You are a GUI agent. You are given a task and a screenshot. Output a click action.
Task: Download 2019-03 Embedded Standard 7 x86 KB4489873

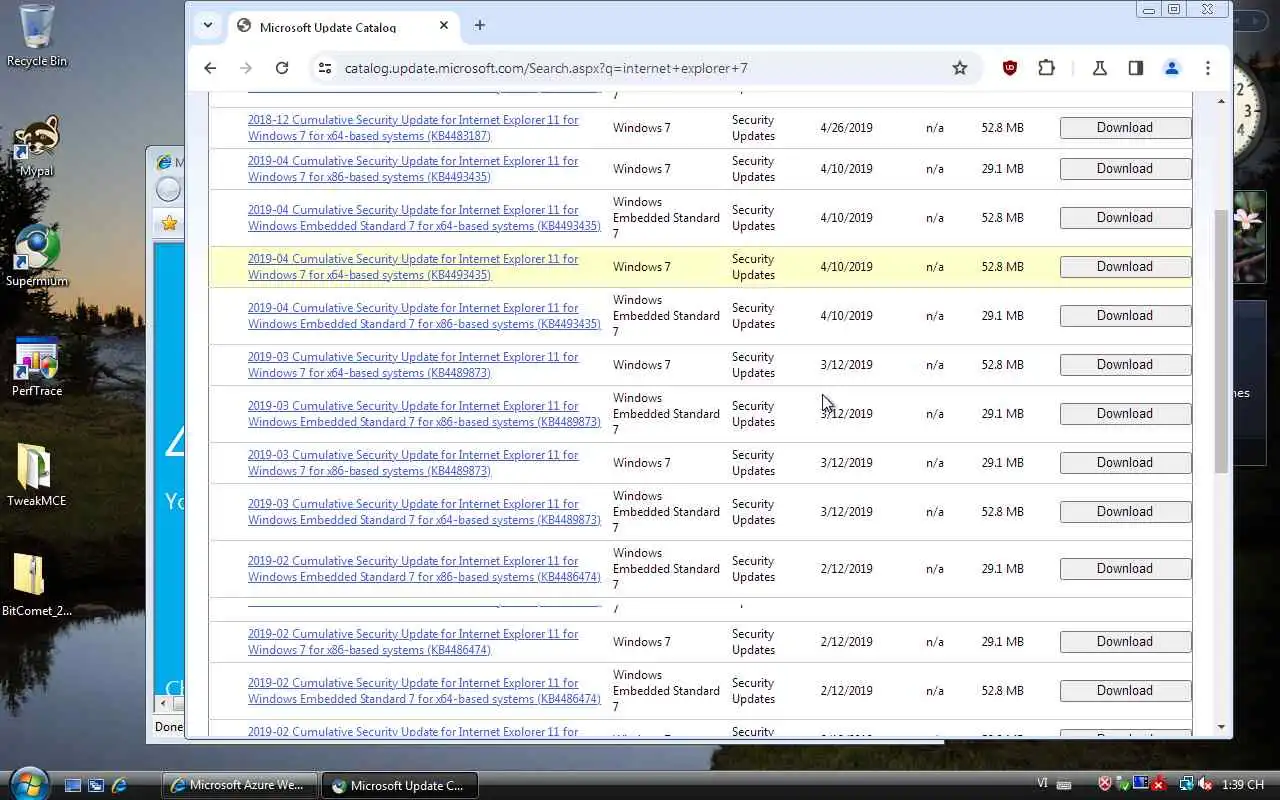tap(1125, 414)
